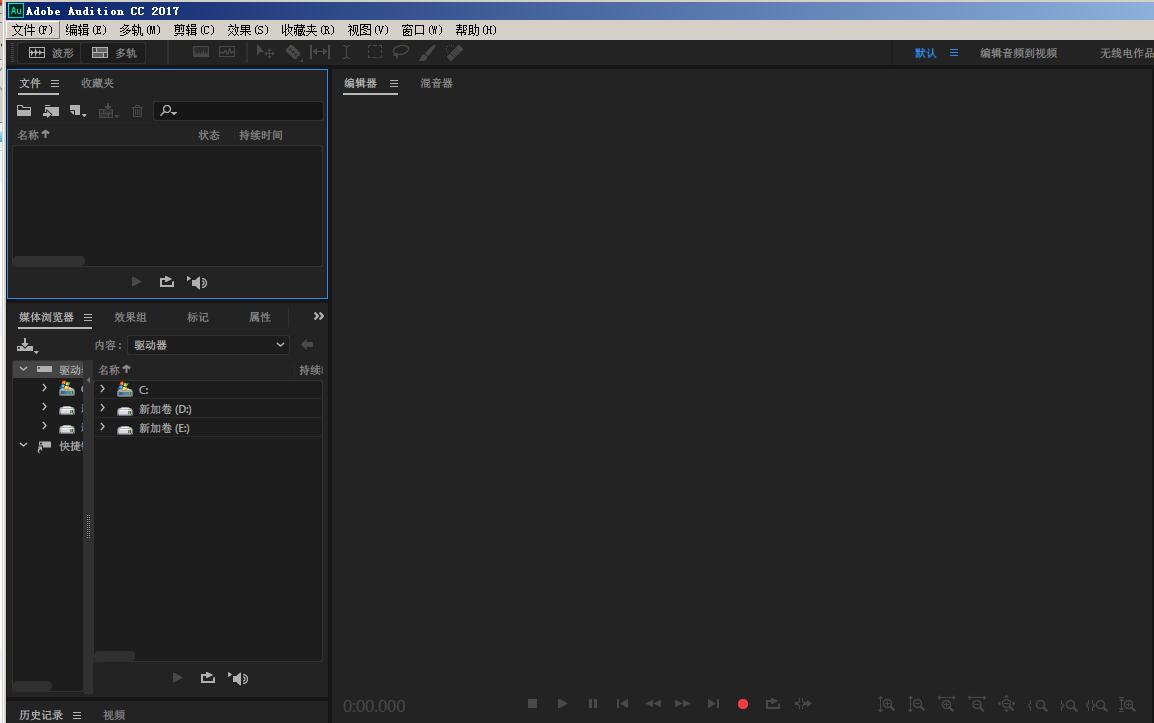Open the 窗口(W) menu
The width and height of the screenshot is (1154, 723).
click(x=422, y=30)
